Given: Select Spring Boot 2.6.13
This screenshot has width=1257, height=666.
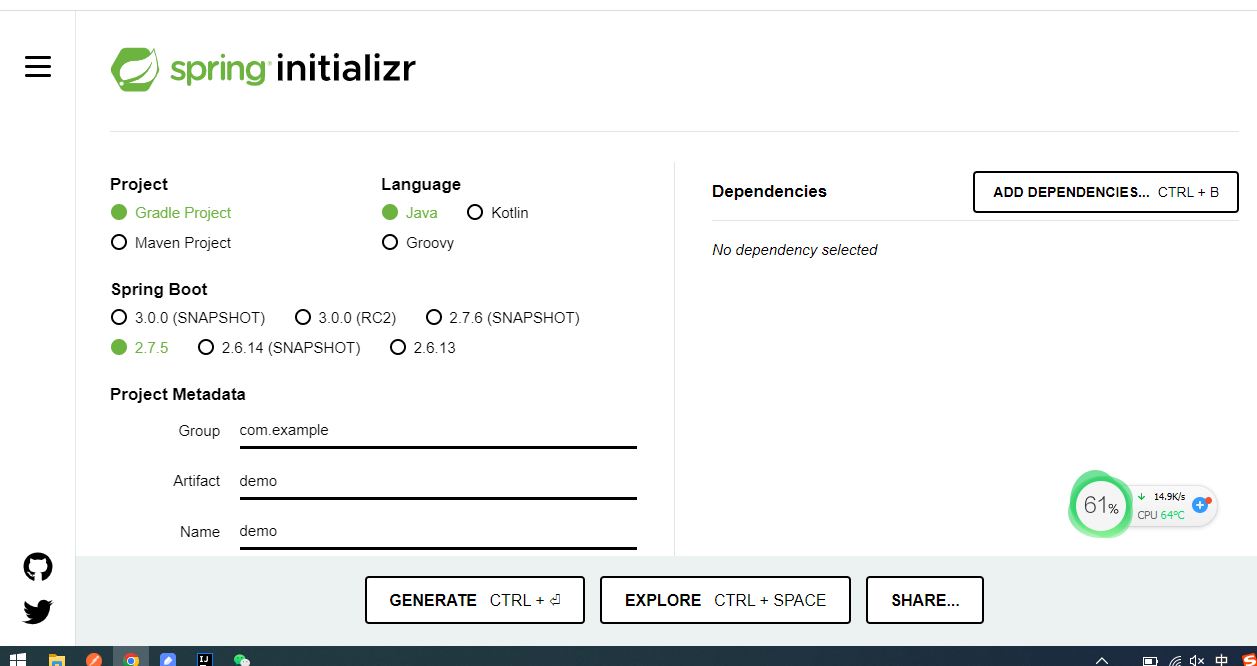Looking at the screenshot, I should [423, 348].
